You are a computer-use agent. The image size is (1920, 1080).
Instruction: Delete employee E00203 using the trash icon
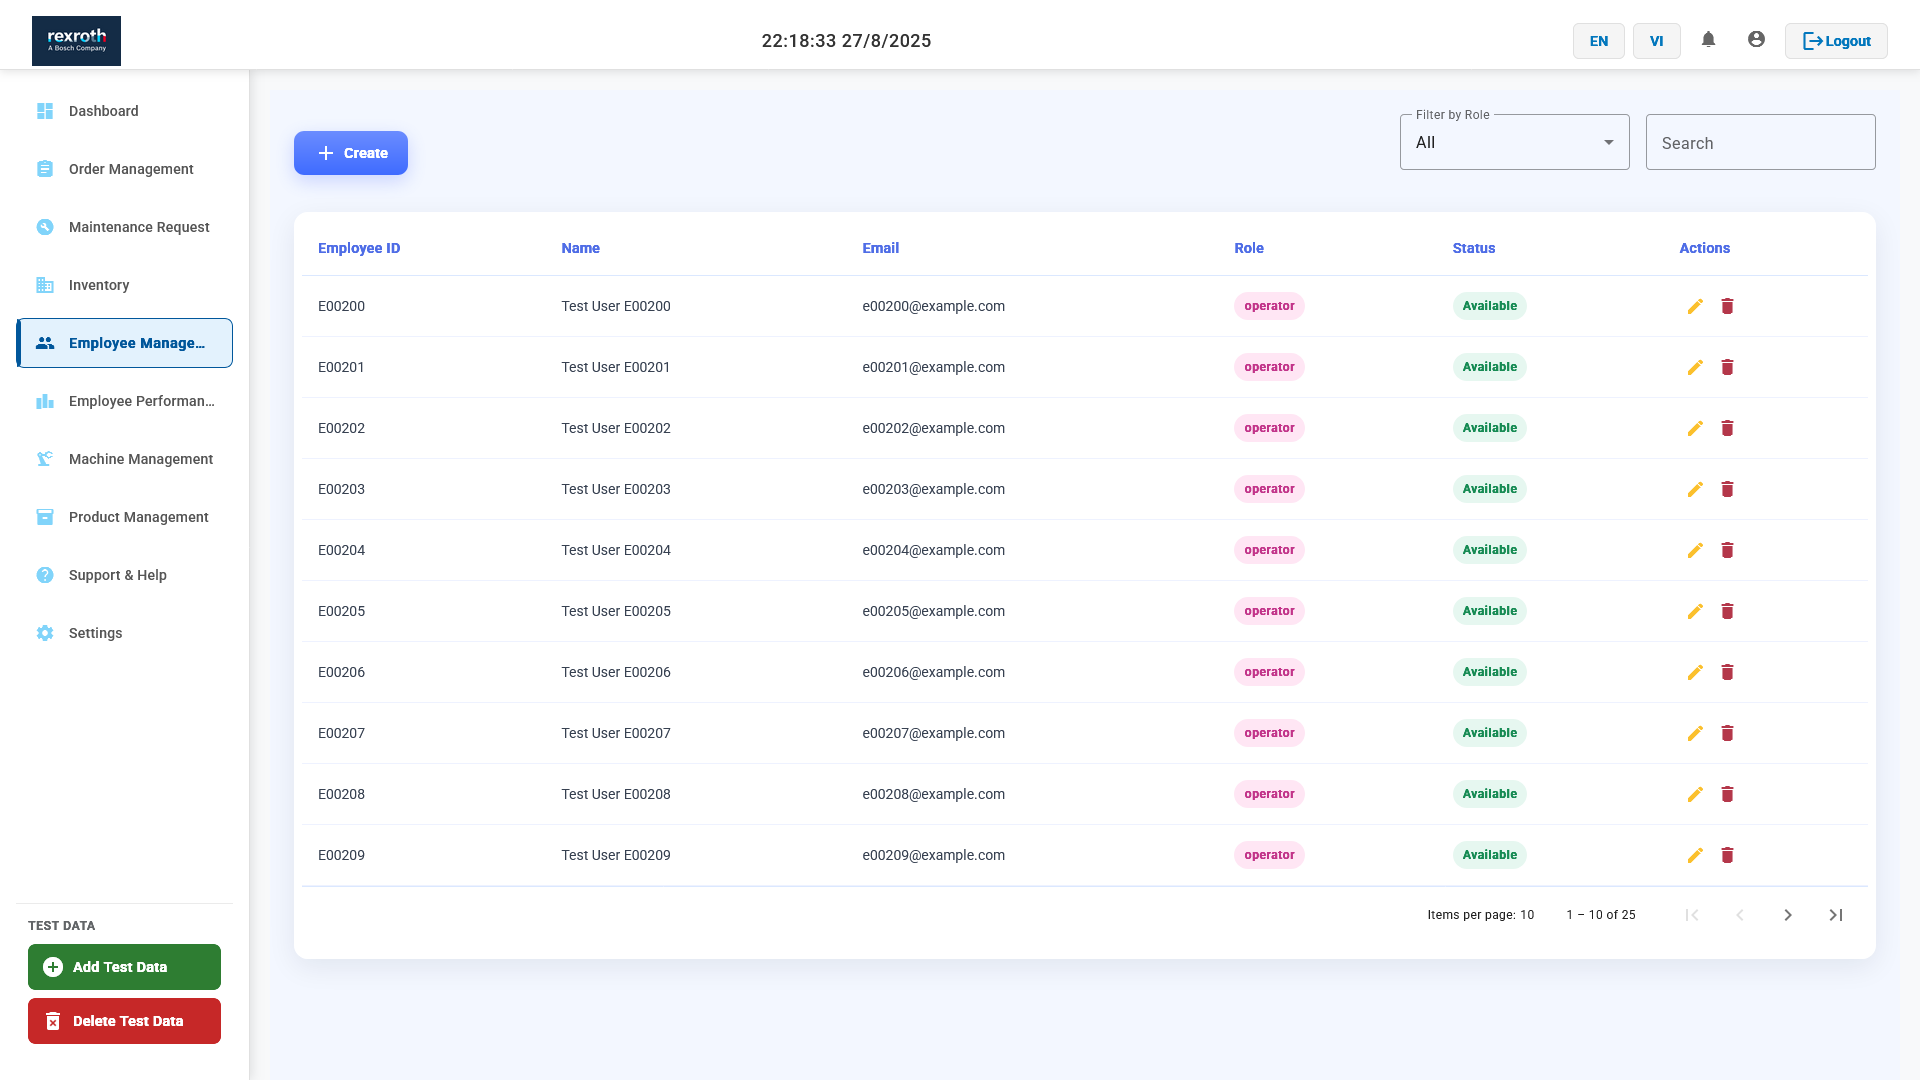pos(1727,489)
